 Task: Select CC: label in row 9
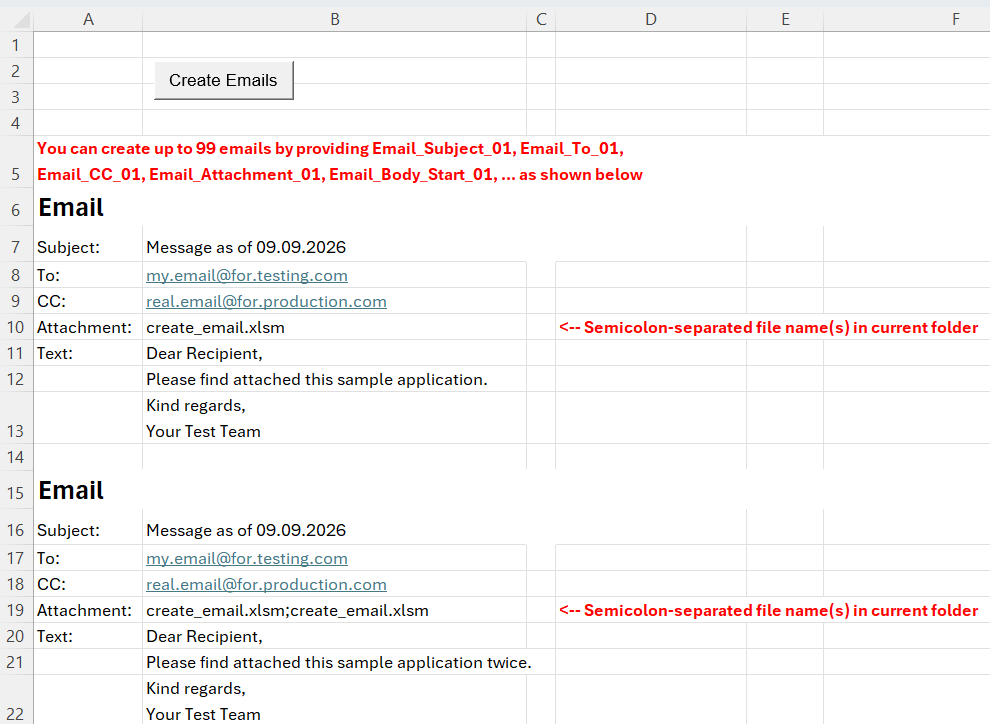51,302
